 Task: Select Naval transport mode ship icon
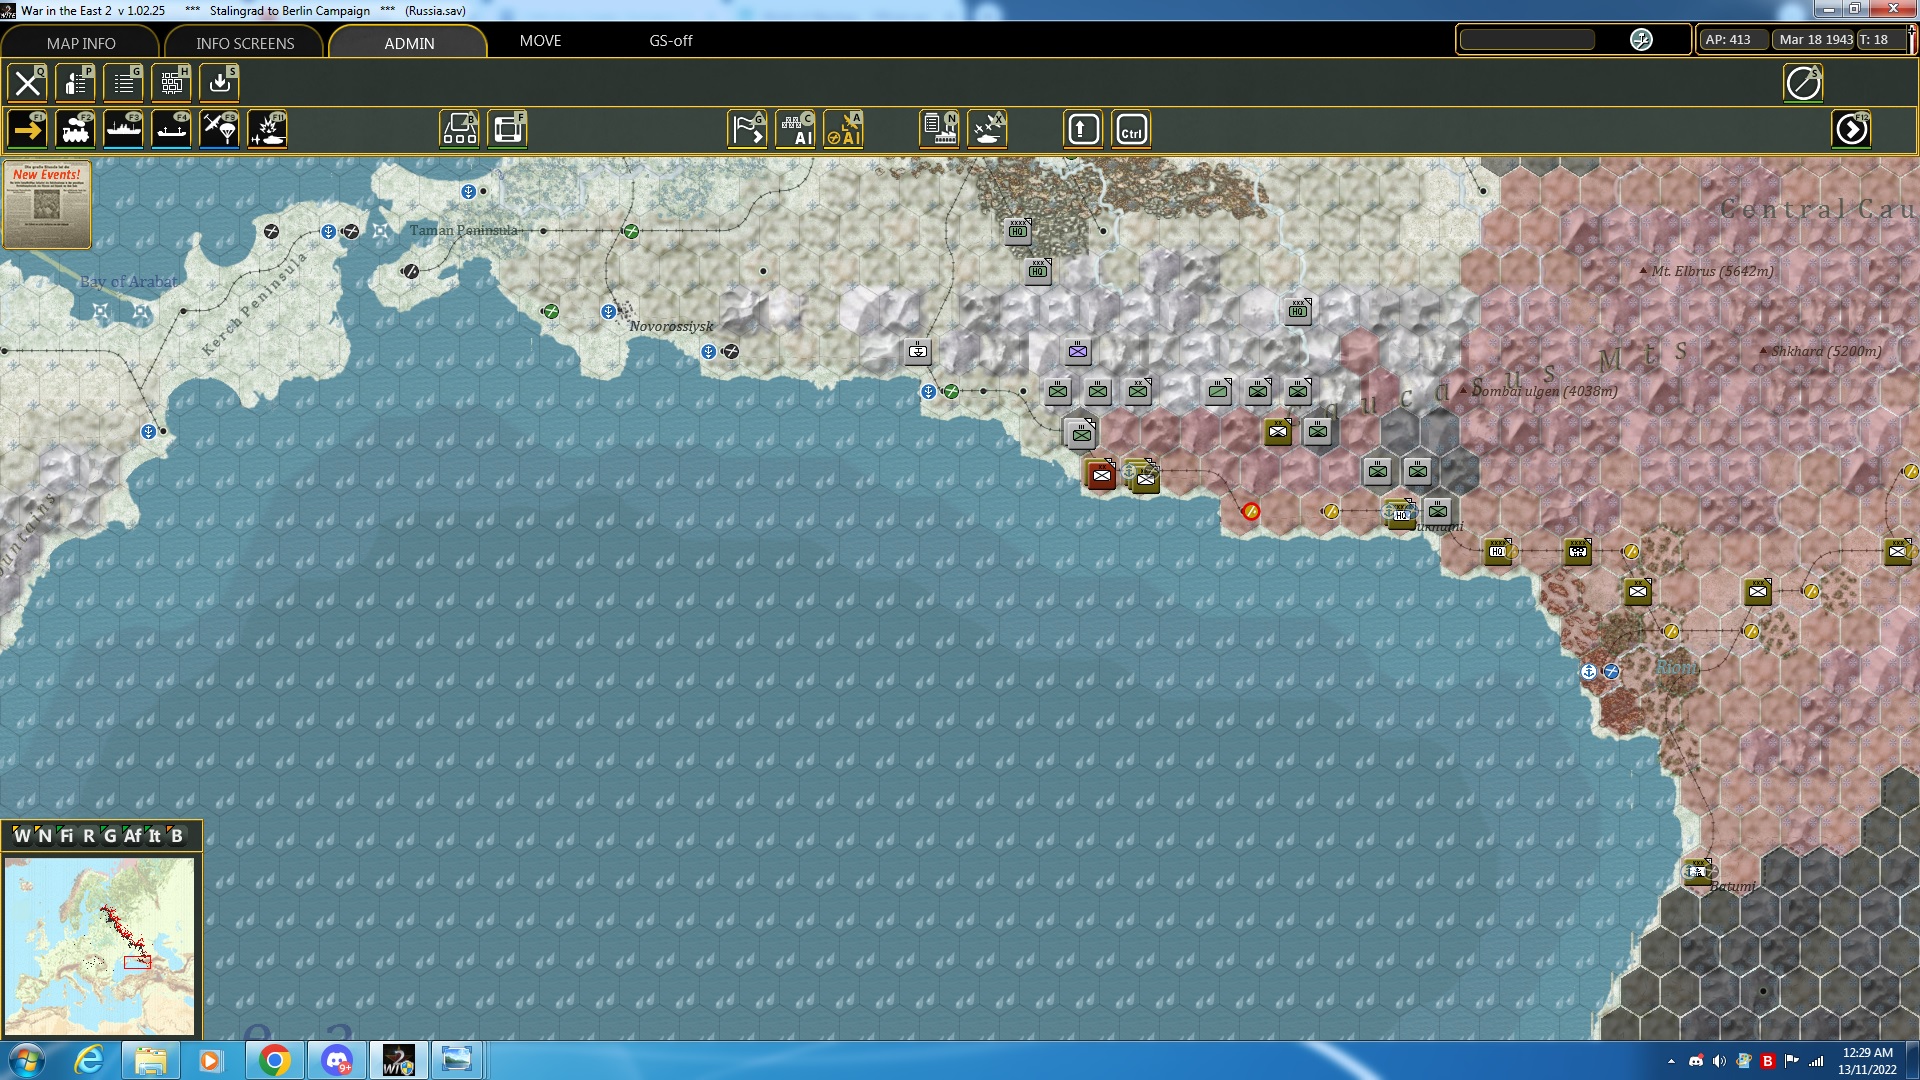pos(123,130)
